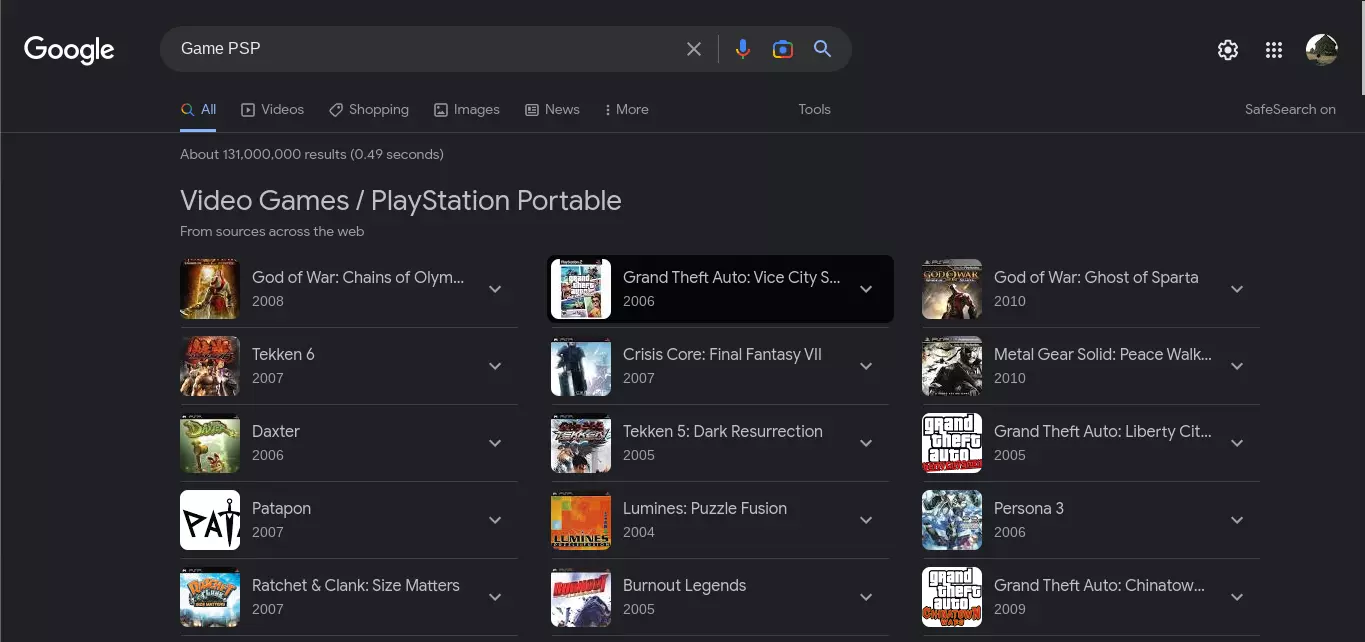Open the More search filters menu
The image size is (1365, 642).
[627, 110]
